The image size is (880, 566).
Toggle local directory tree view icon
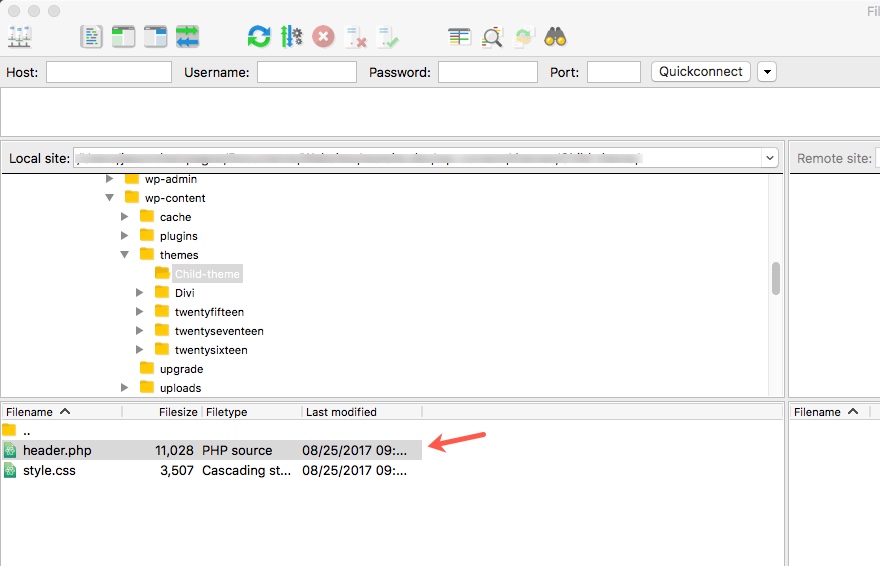click(x=123, y=37)
